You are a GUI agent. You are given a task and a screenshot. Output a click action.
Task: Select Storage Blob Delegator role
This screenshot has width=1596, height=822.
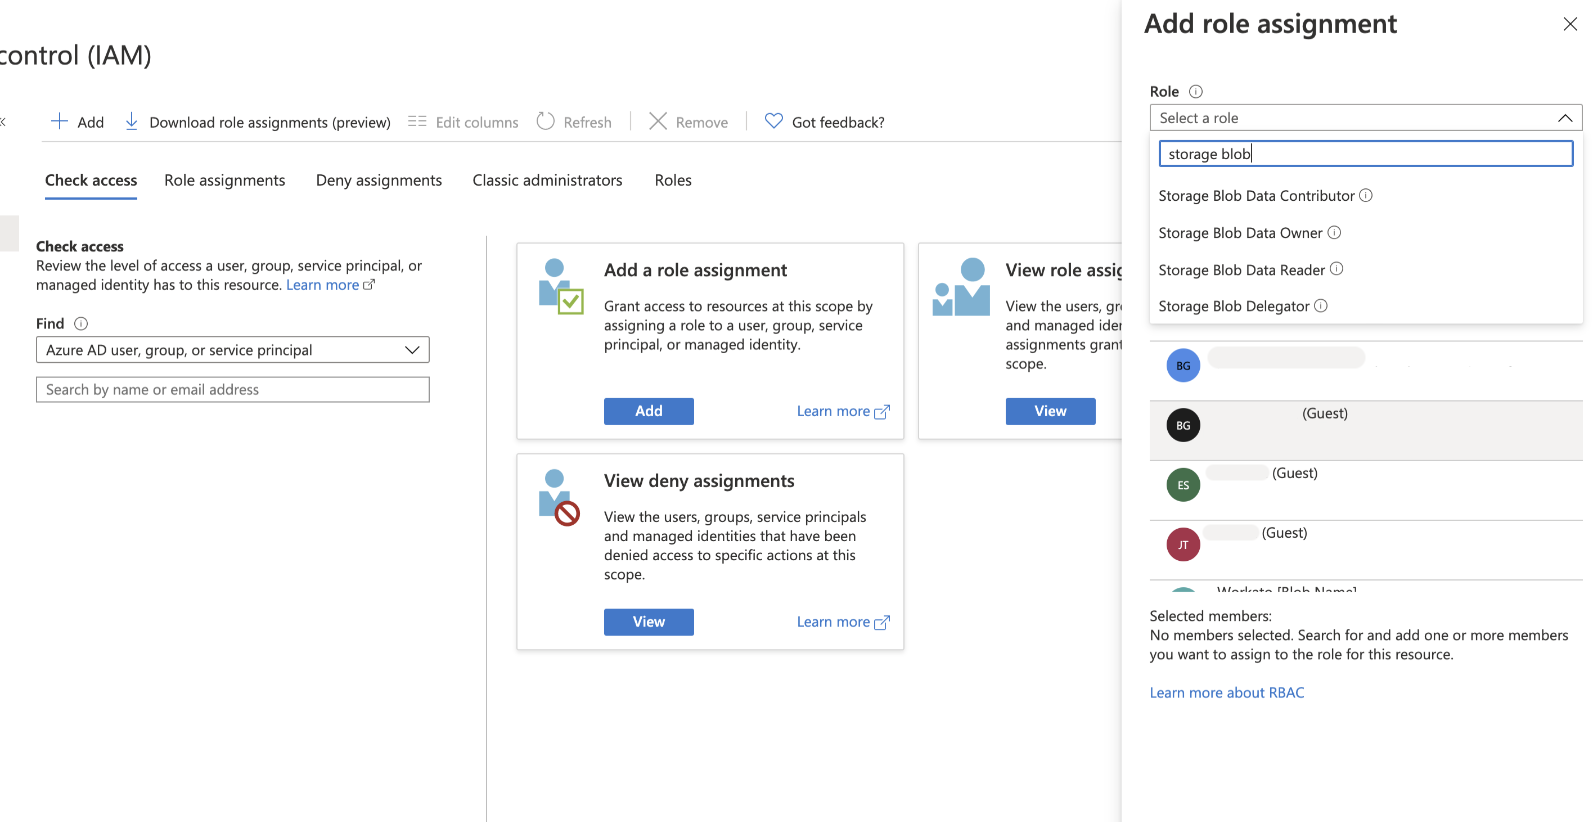[x=1234, y=306]
